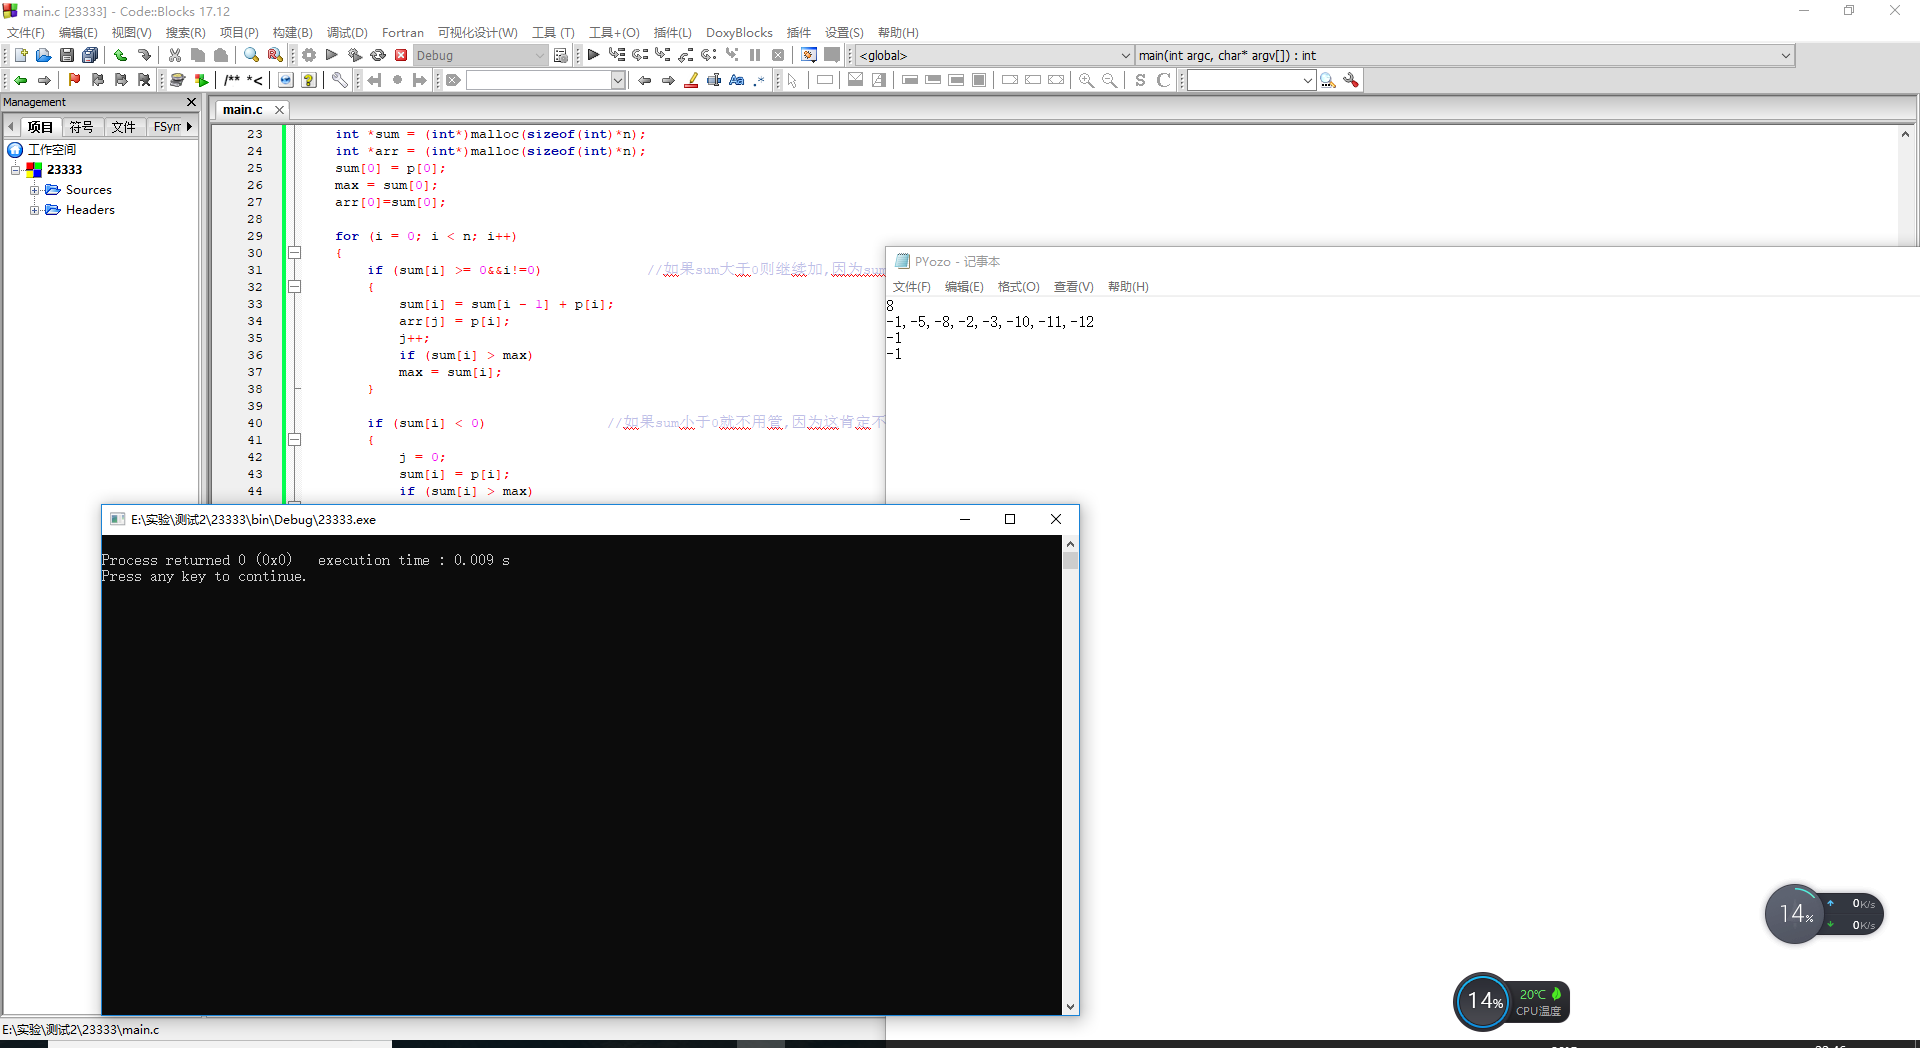Open the 调试(D) debug menu

click(347, 33)
